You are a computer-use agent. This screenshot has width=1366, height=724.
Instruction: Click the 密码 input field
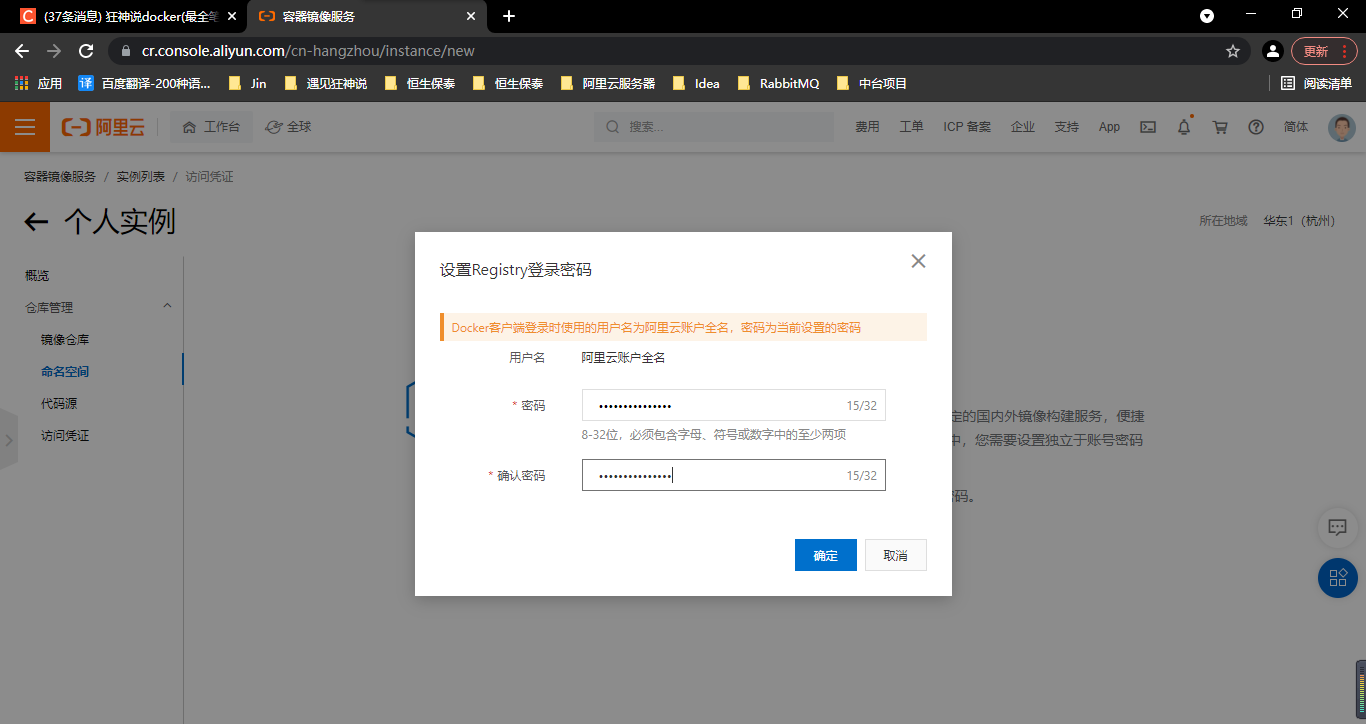coord(733,405)
